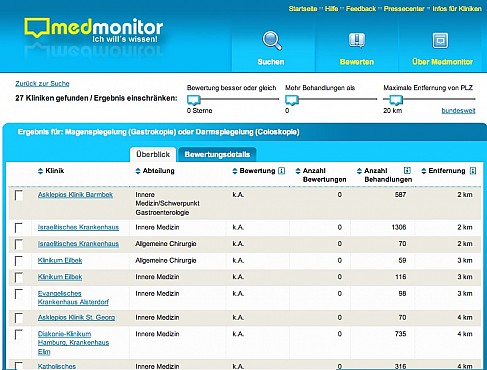Click Über Medmonitor navigation label
The image size is (487, 370).
click(x=443, y=62)
